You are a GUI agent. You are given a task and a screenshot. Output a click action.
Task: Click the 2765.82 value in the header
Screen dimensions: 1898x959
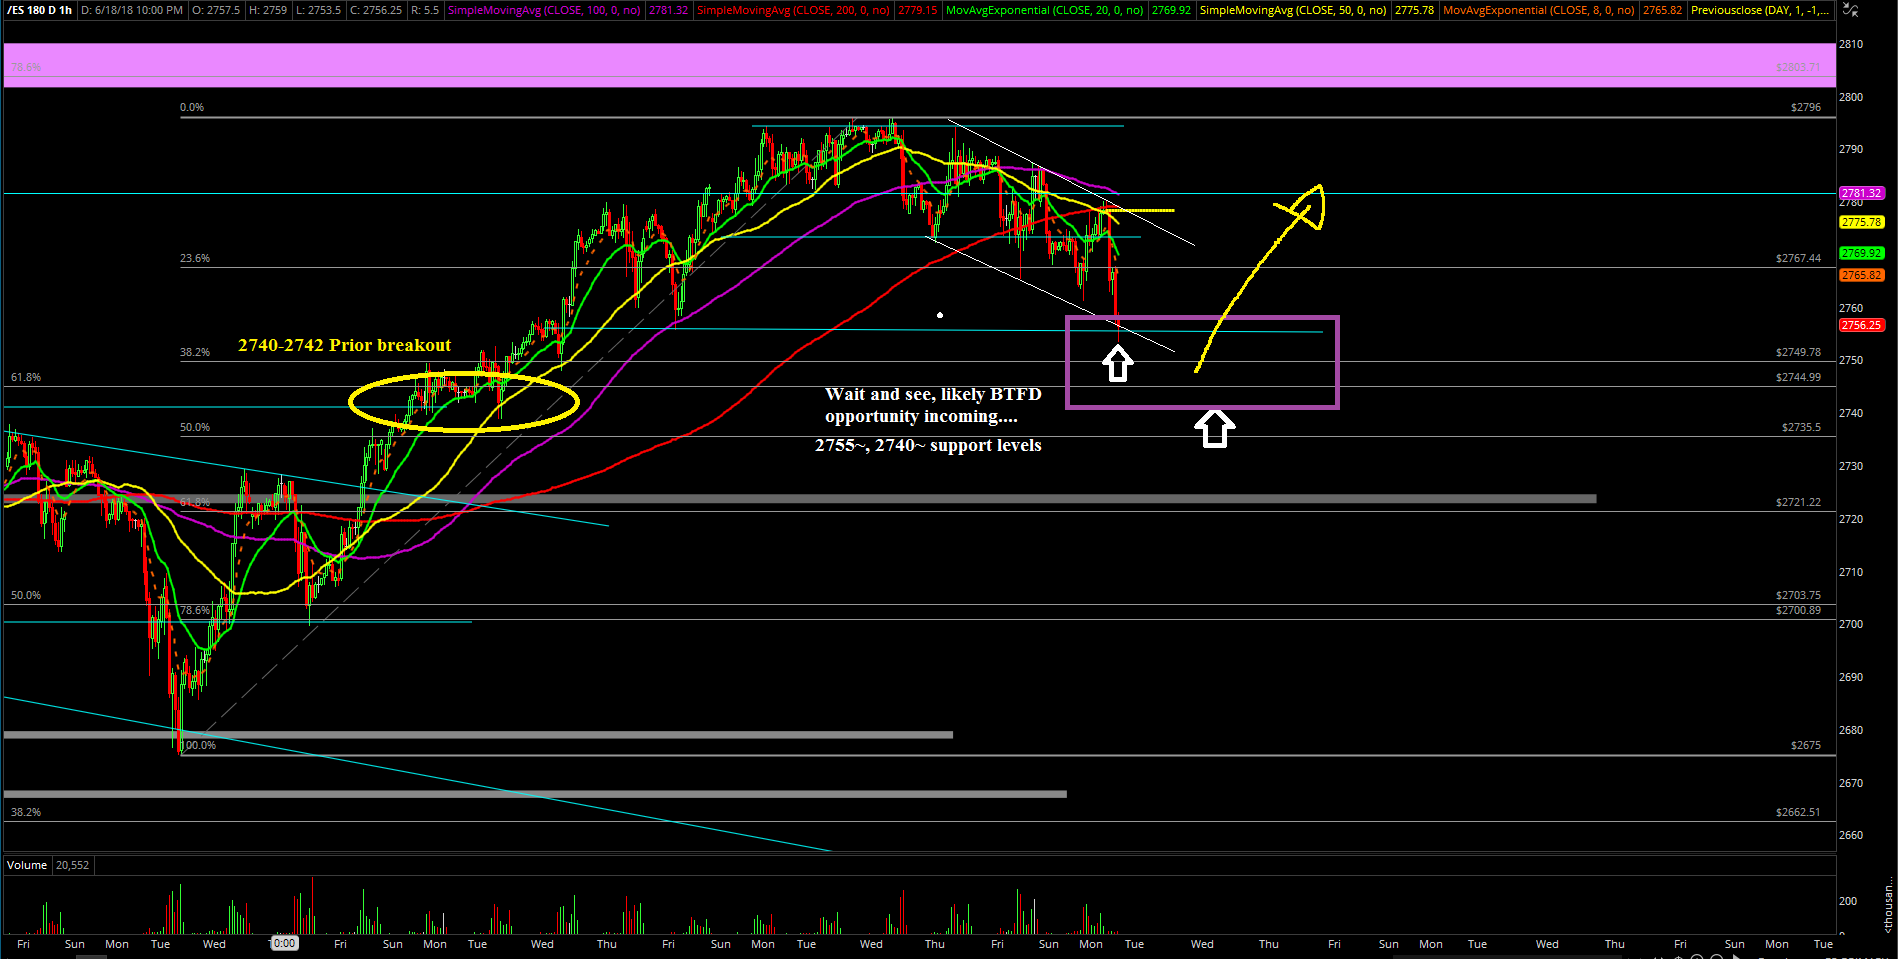(x=1662, y=10)
